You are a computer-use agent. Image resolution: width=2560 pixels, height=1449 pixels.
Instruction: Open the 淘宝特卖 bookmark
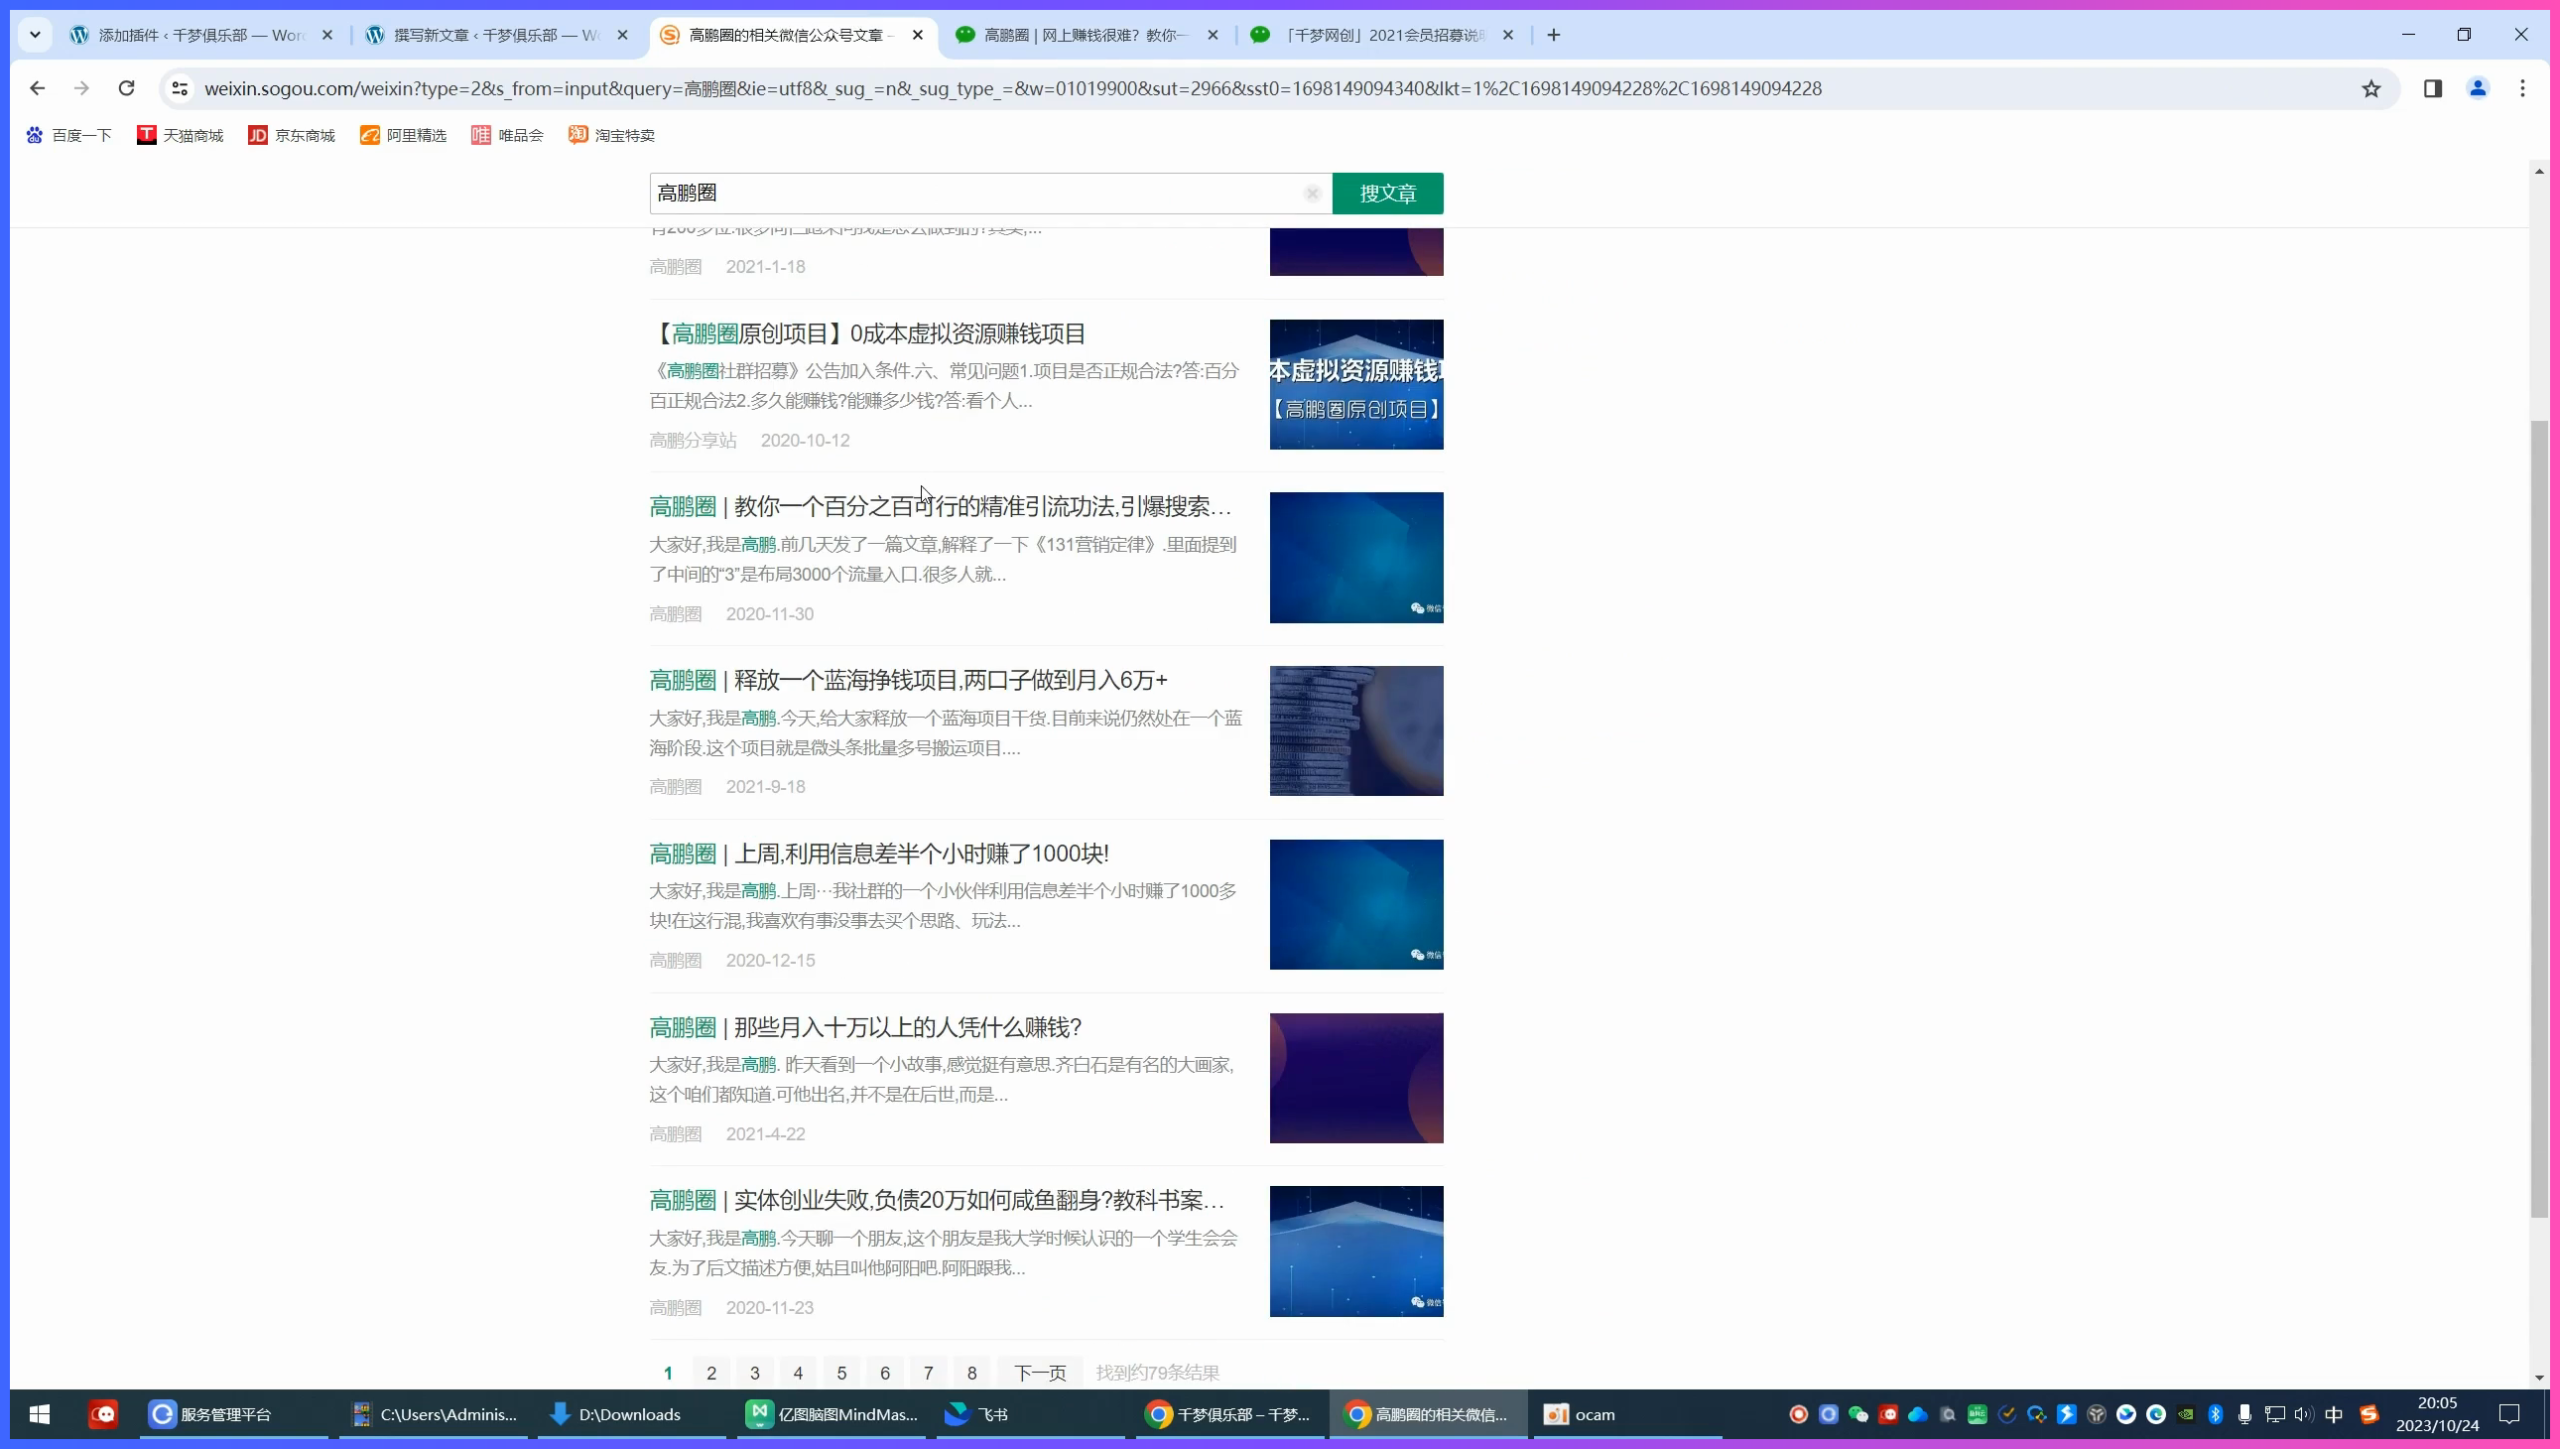point(611,135)
